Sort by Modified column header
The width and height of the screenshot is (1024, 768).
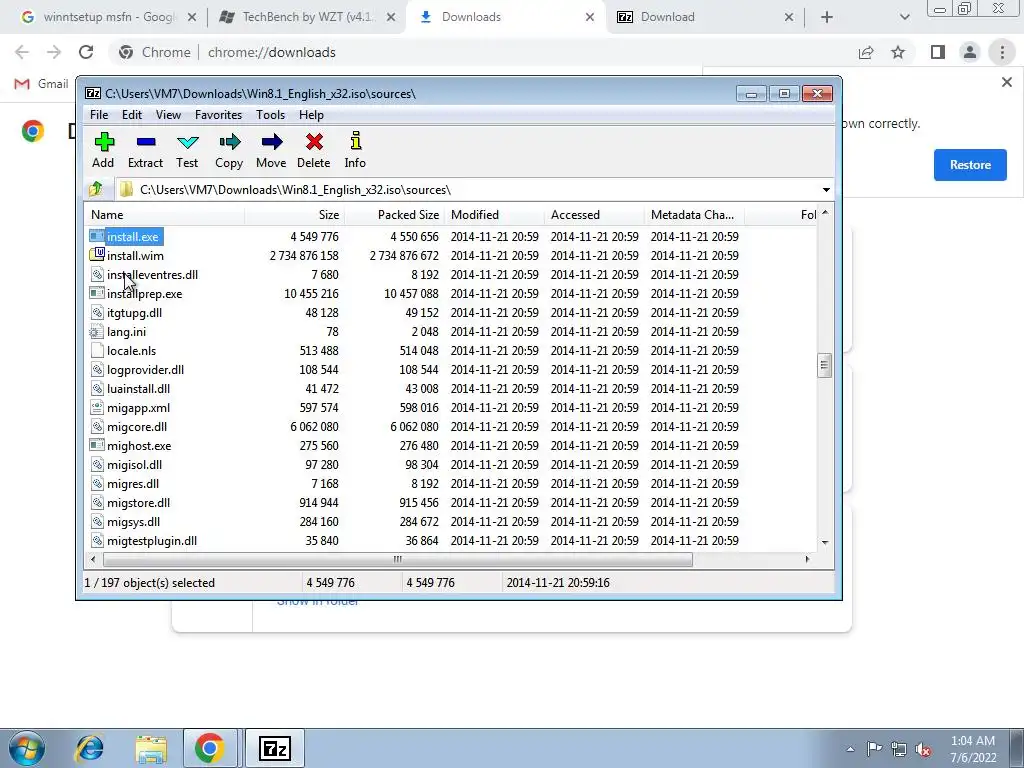point(494,215)
